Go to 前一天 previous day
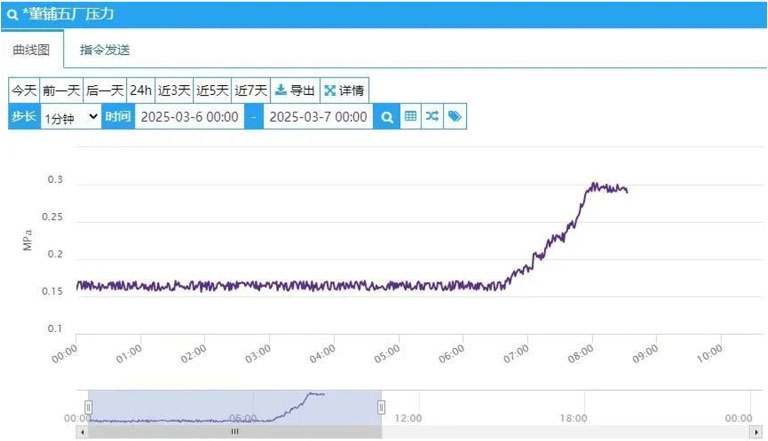The image size is (768, 441). pyautogui.click(x=61, y=90)
